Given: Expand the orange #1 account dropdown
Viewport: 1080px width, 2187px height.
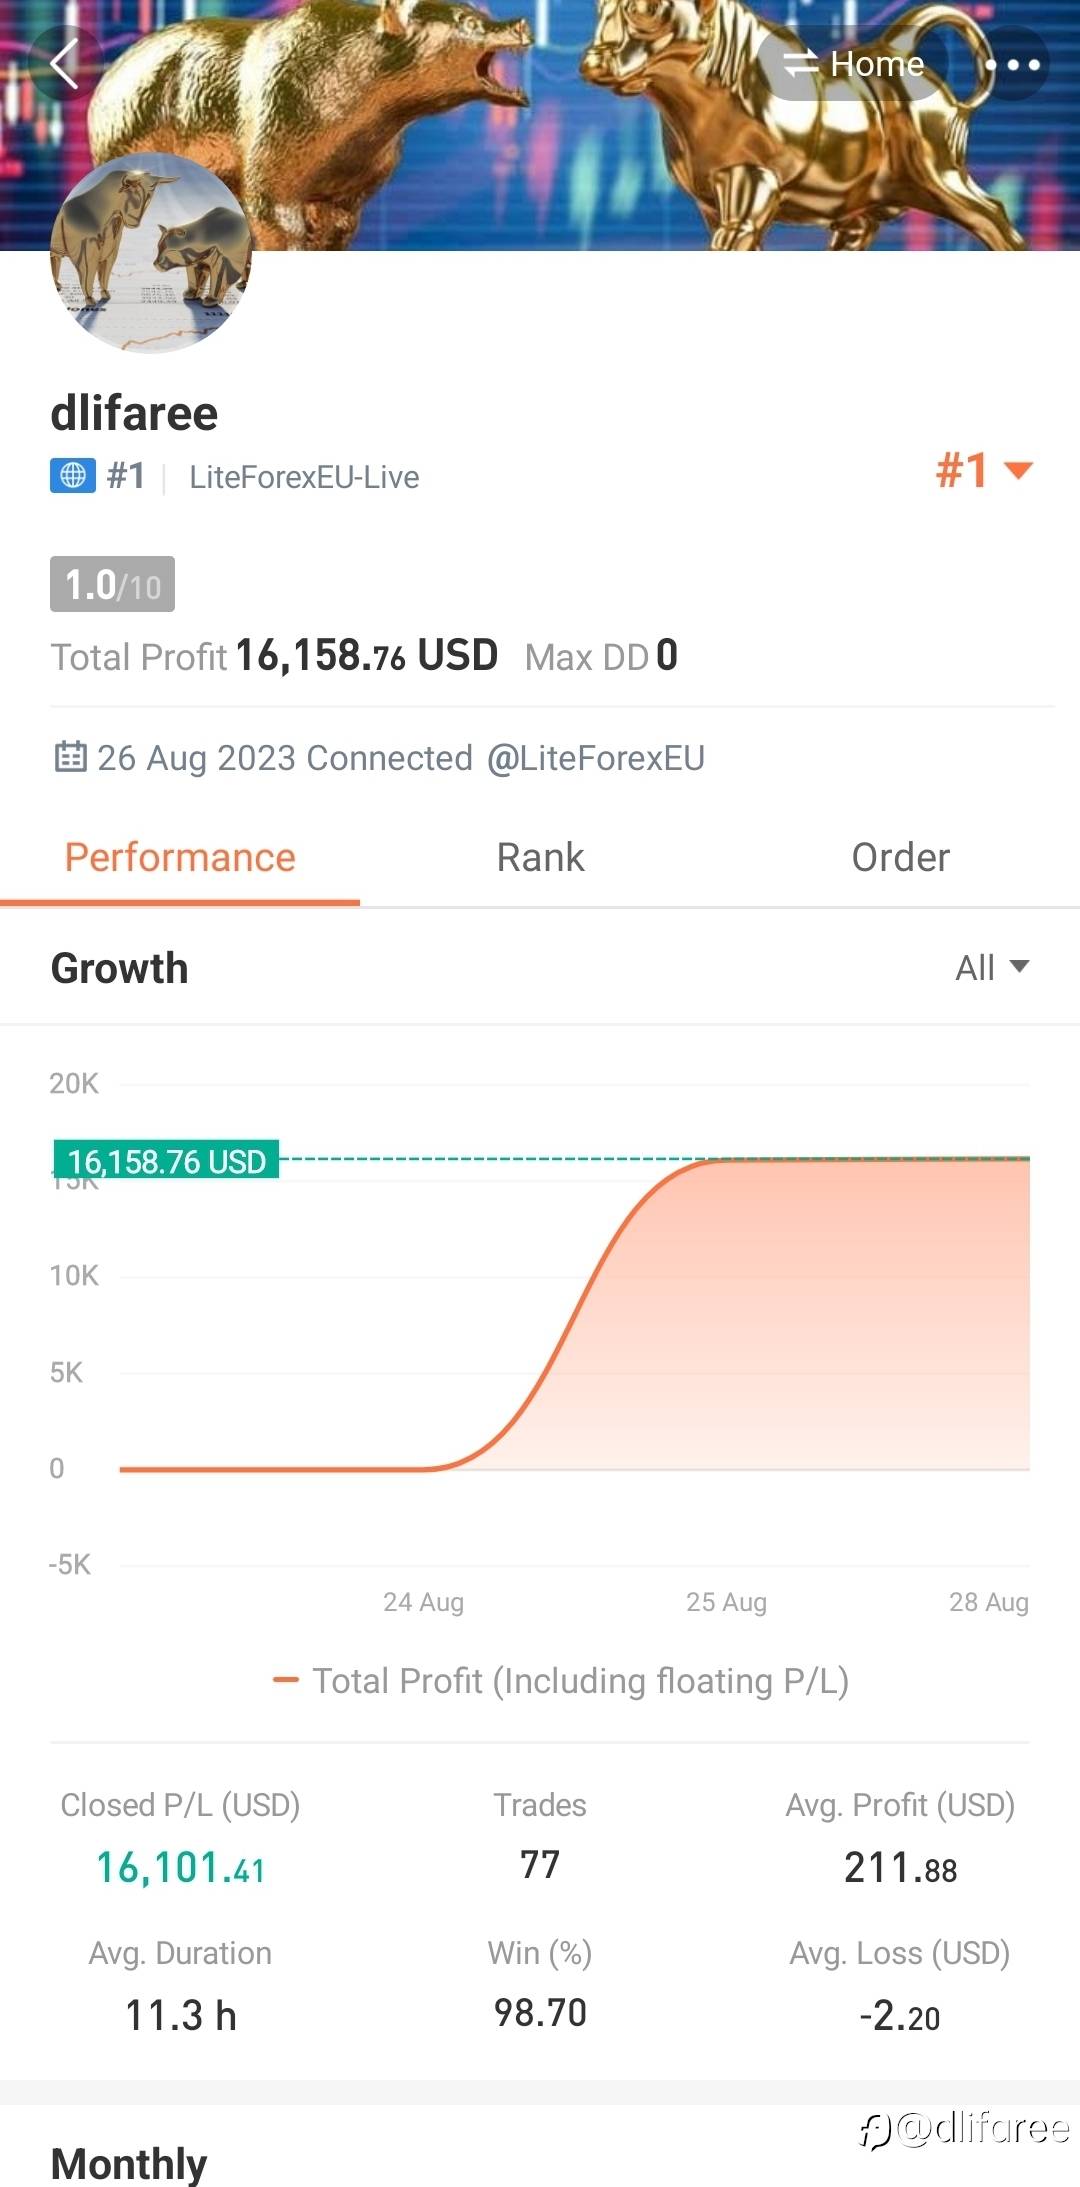Looking at the screenshot, I should pyautogui.click(x=984, y=470).
